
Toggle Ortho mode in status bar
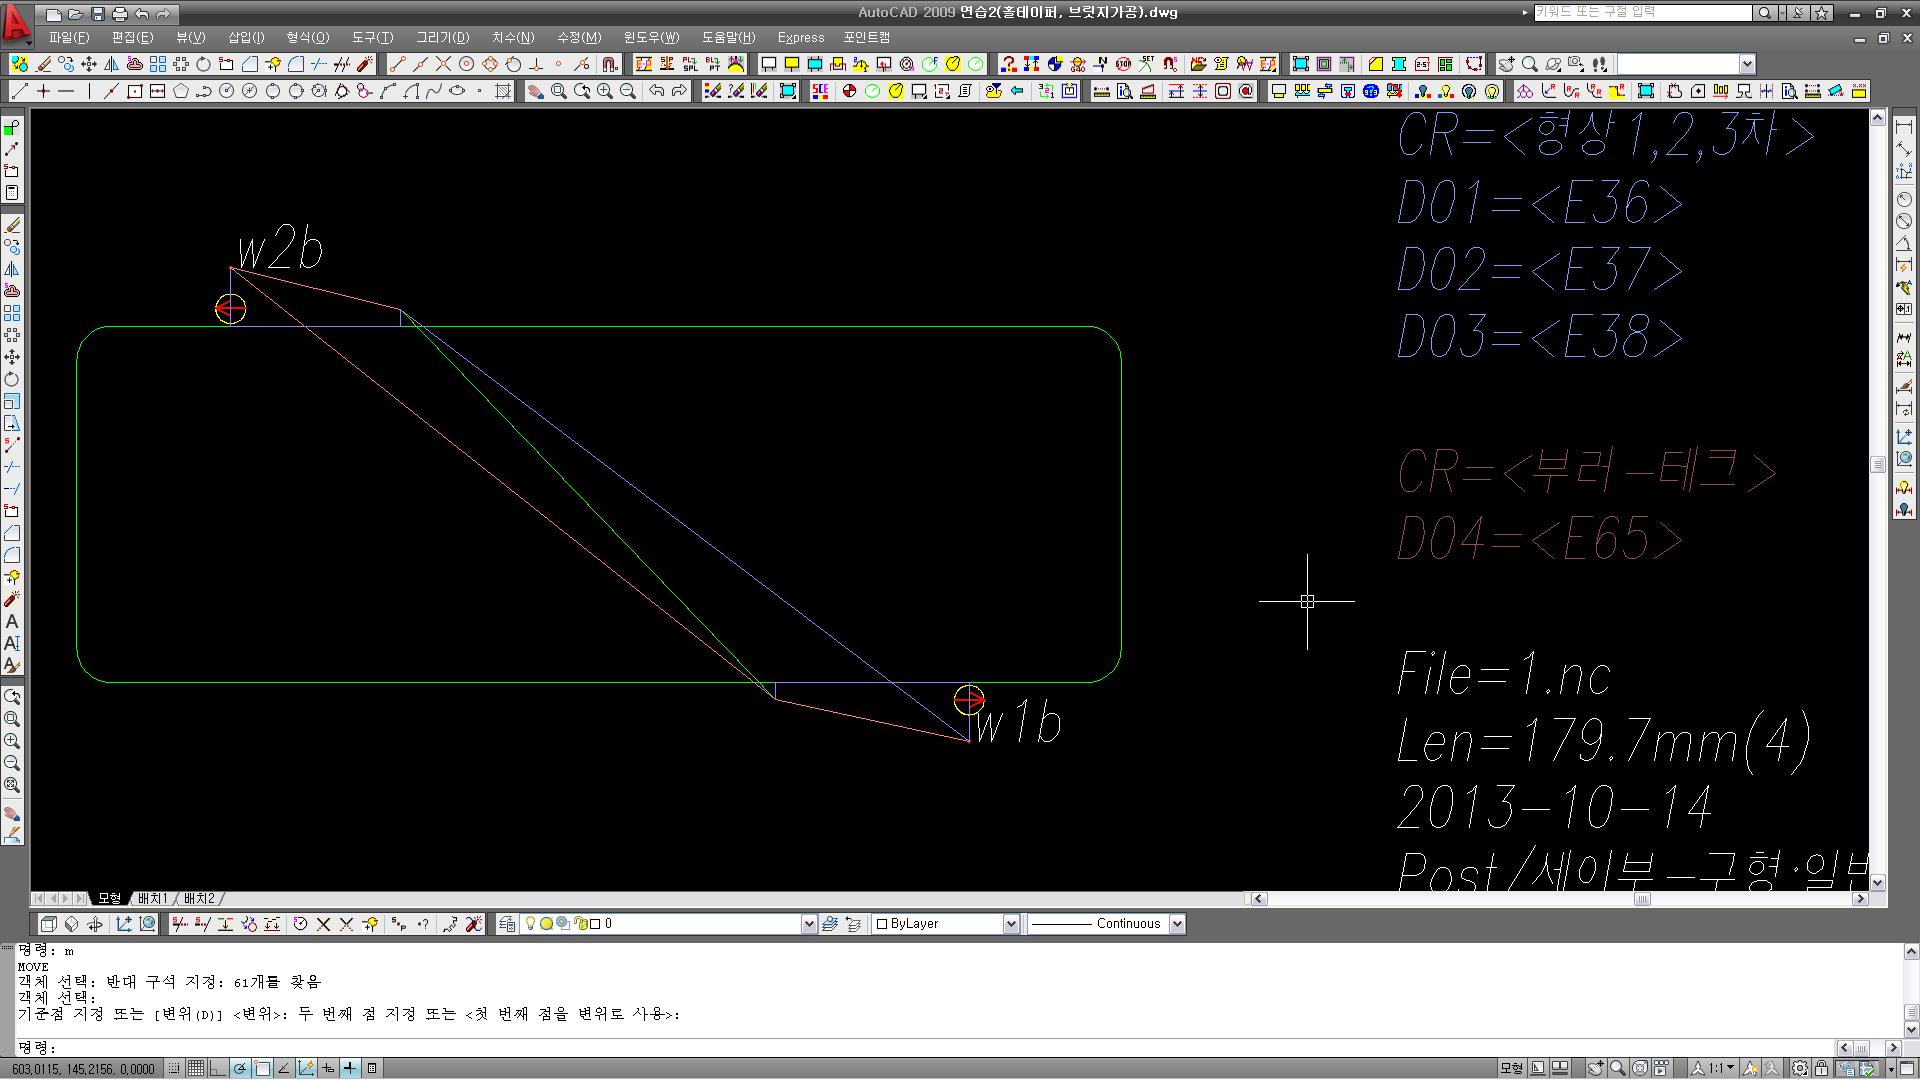click(218, 1068)
